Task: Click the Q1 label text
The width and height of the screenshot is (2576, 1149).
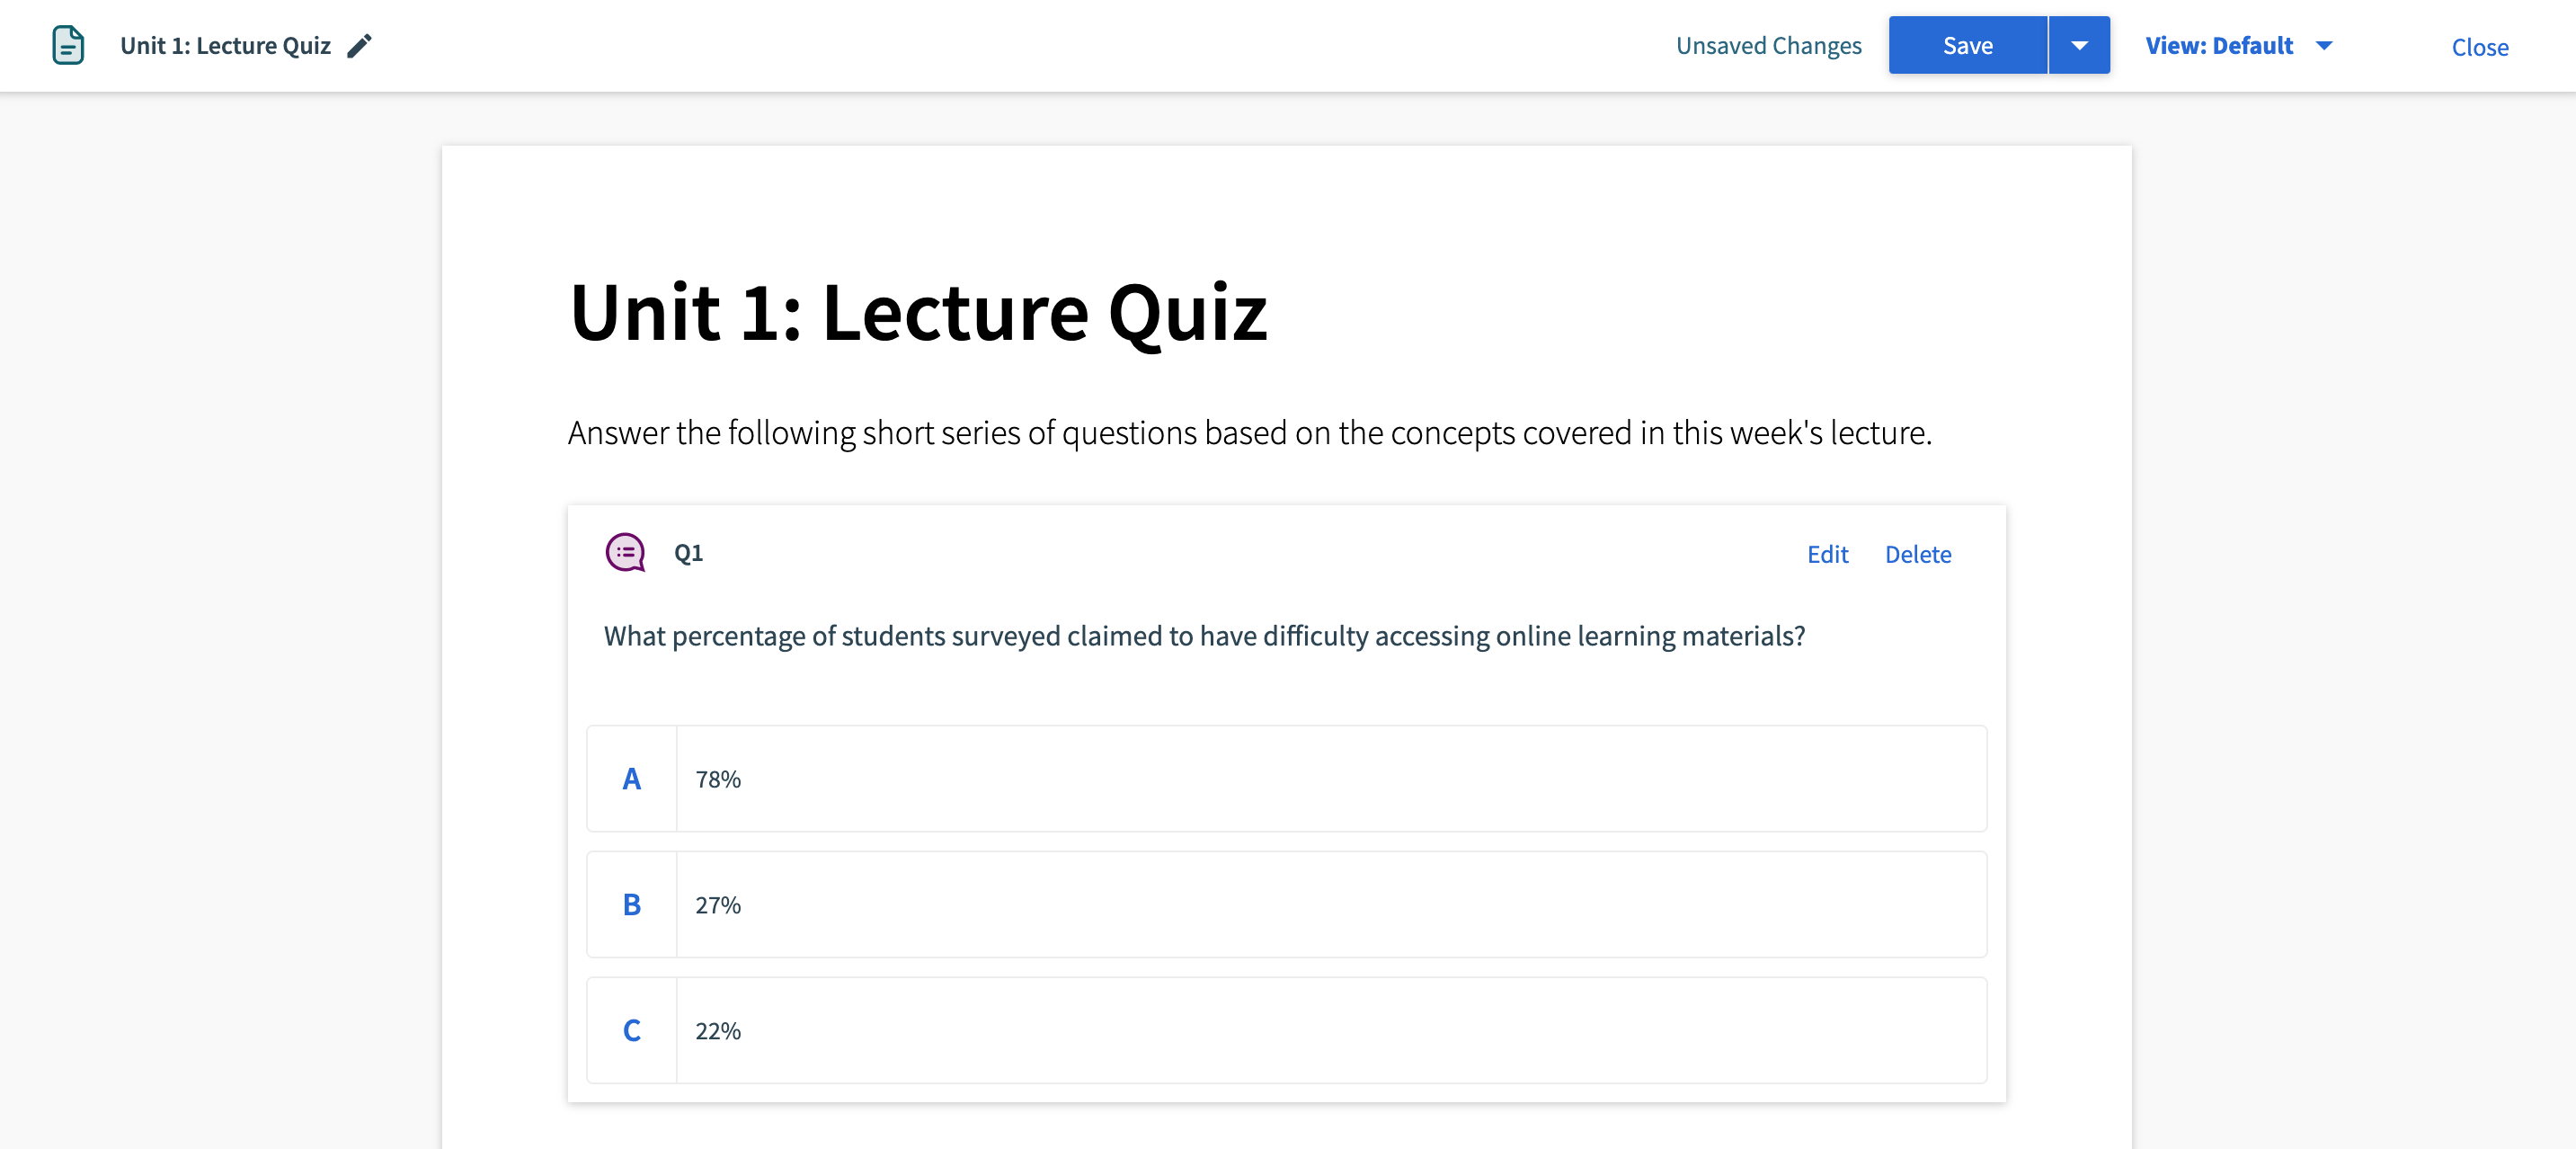Action: click(688, 553)
